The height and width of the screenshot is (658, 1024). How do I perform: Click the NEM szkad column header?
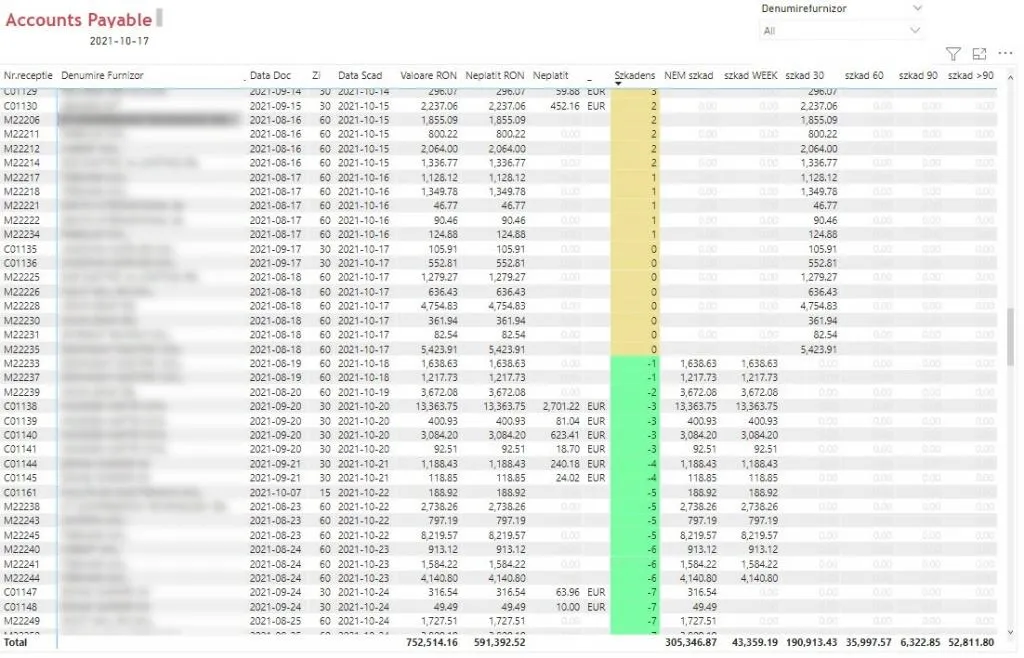688,75
